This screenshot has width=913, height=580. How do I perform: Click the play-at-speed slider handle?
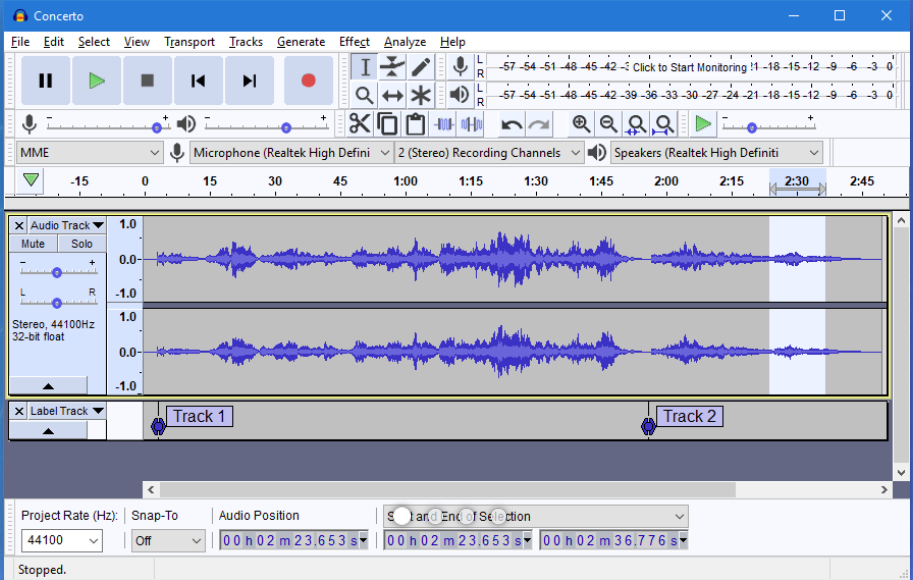(752, 128)
